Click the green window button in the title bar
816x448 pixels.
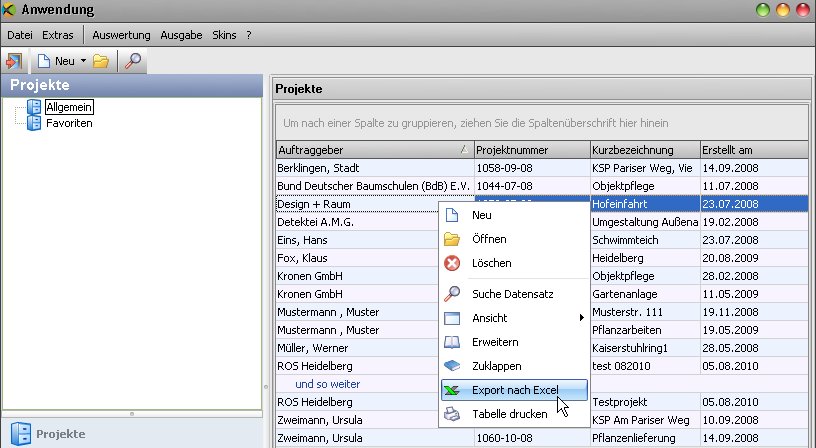(763, 10)
